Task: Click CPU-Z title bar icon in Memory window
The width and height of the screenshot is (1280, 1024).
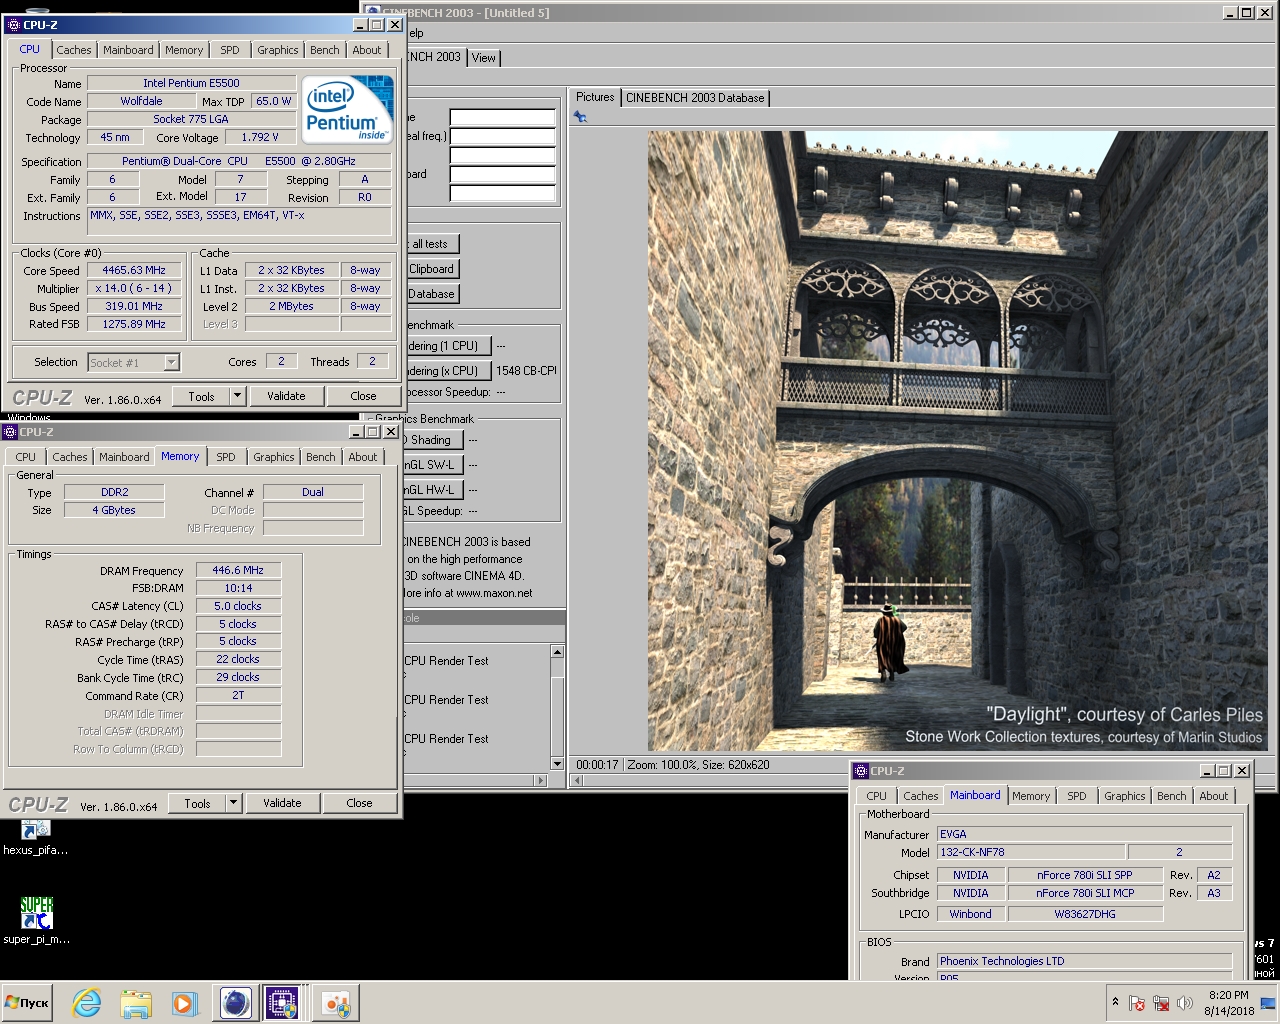Action: (10, 432)
